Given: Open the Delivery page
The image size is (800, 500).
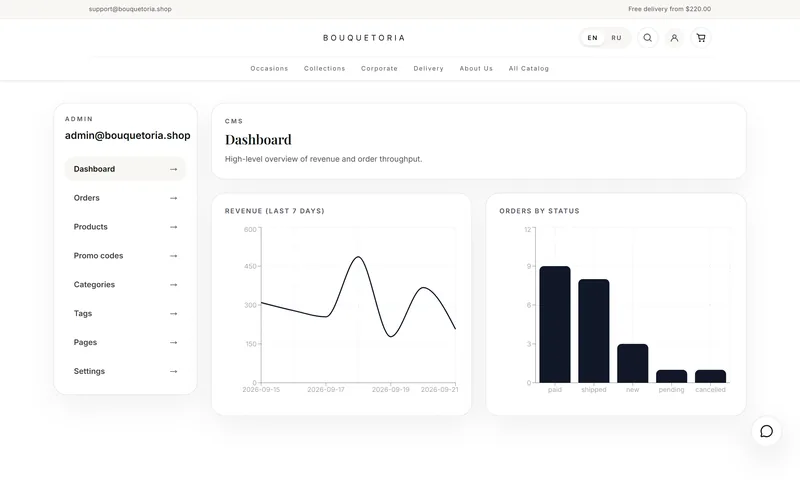Looking at the screenshot, I should (x=429, y=68).
